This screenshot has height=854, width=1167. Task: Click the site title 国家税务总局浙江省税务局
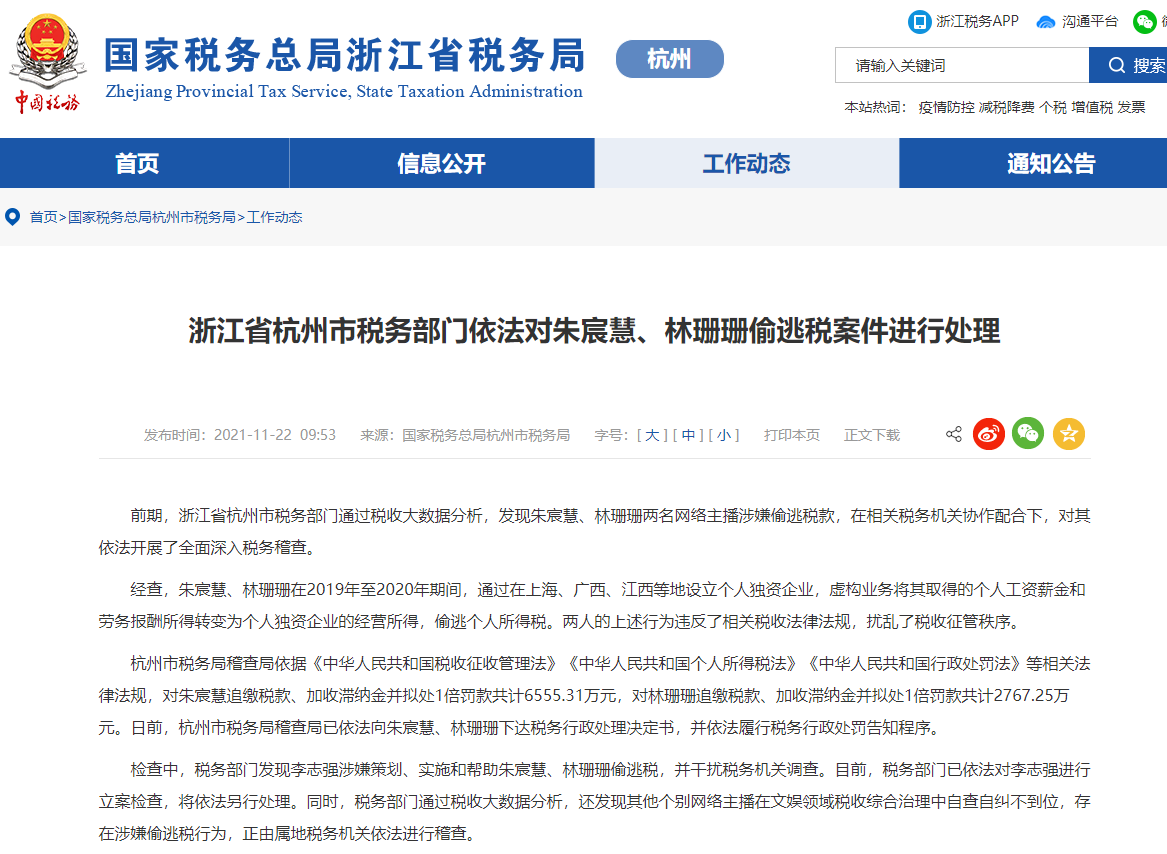(345, 55)
